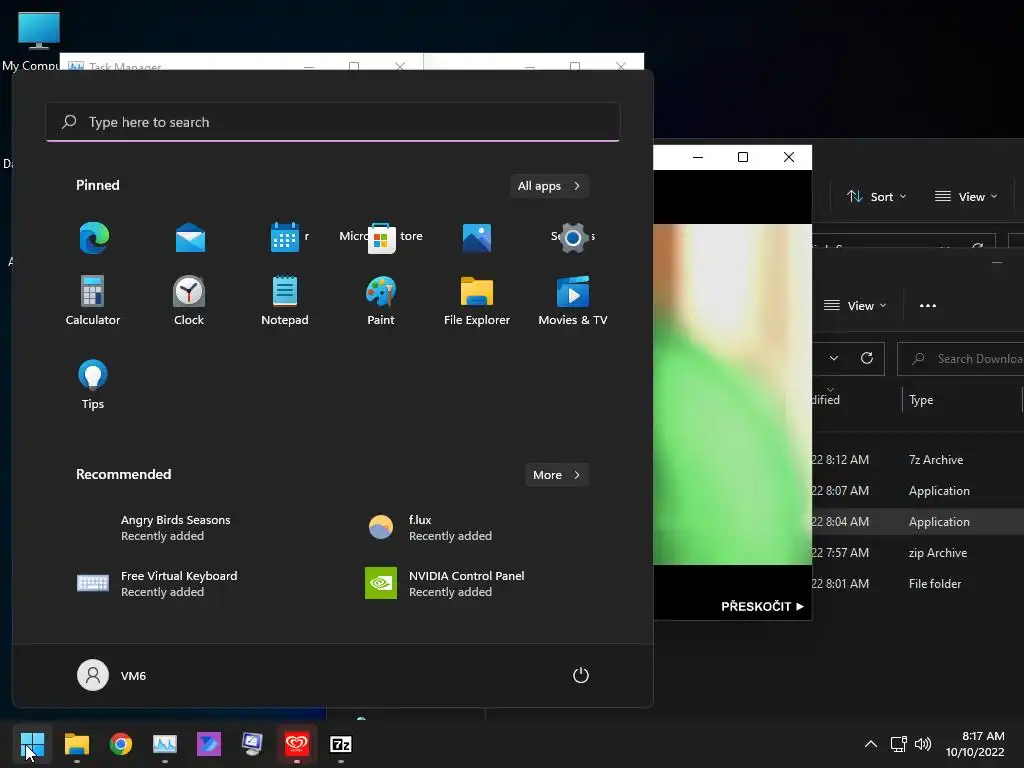Click the power button in Start menu
The image size is (1024, 768).
click(581, 675)
